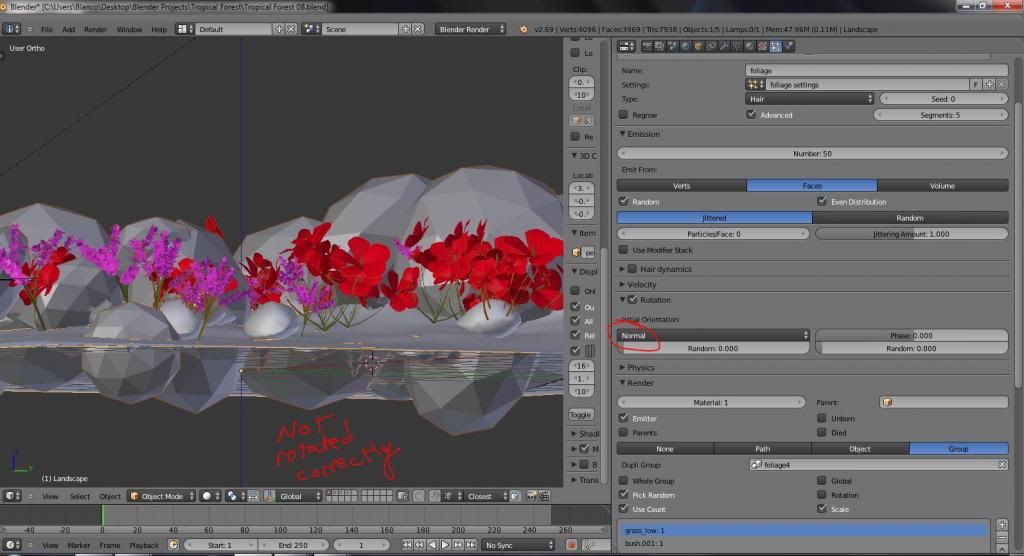Open the Global orientation dropdown

pyautogui.click(x=300, y=497)
